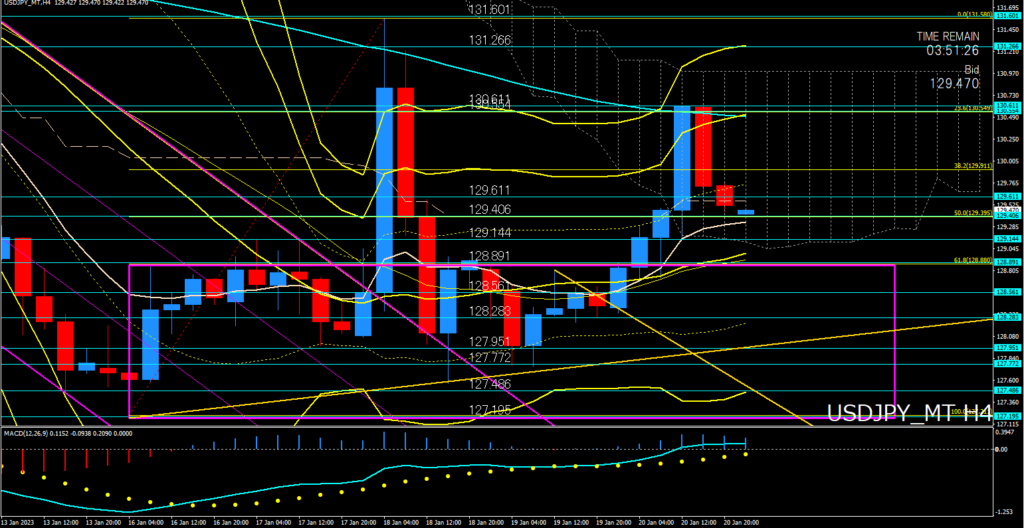The width and height of the screenshot is (1024, 528).
Task: Click the 127.486 level label inside chart
Action: pyautogui.click(x=490, y=384)
